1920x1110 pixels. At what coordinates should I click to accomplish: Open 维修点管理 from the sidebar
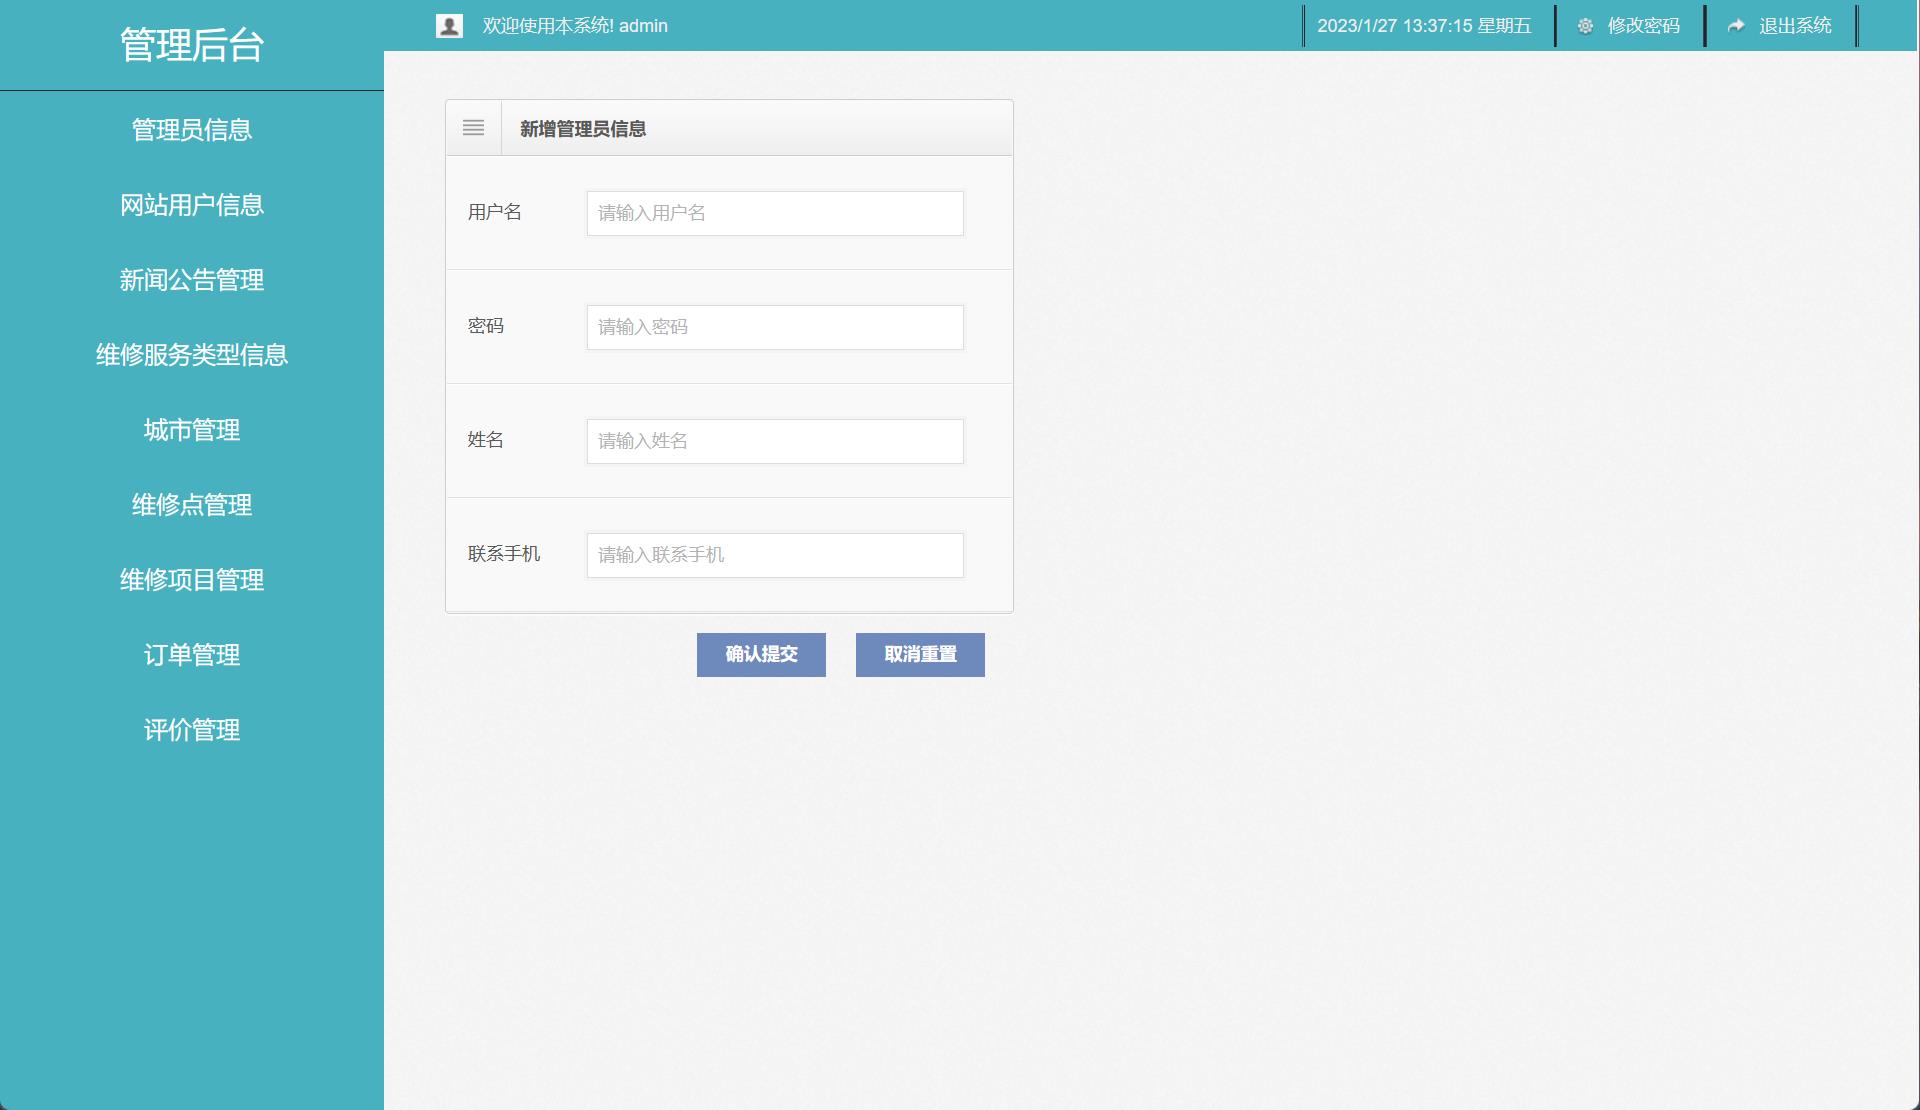tap(191, 506)
